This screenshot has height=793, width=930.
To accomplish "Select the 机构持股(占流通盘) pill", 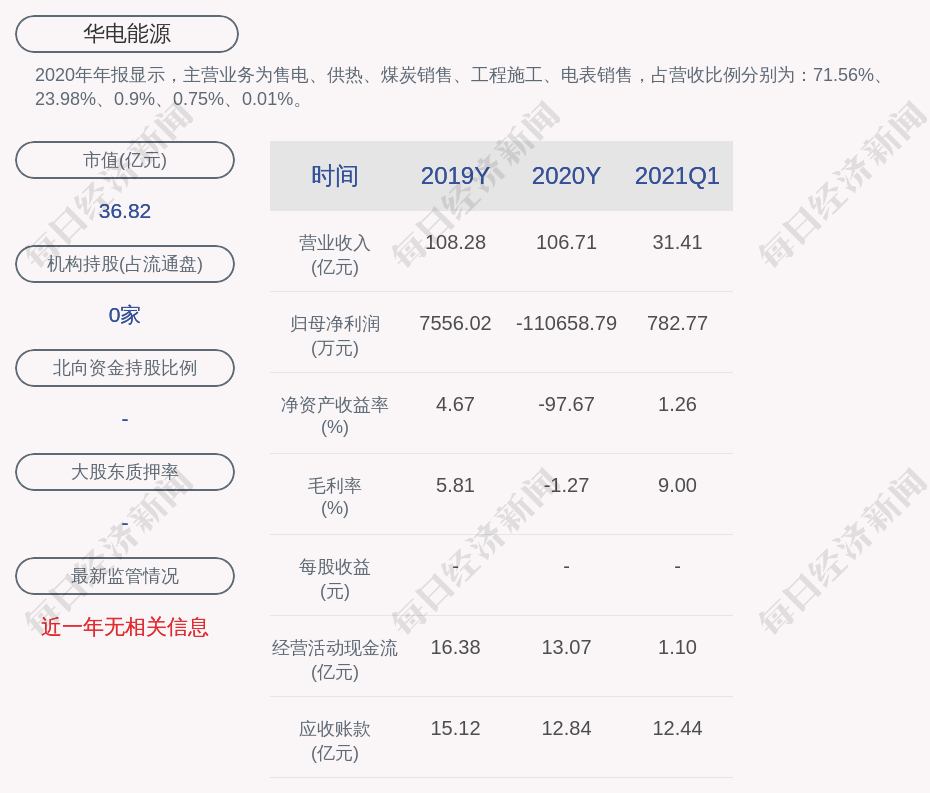I will tap(125, 264).
